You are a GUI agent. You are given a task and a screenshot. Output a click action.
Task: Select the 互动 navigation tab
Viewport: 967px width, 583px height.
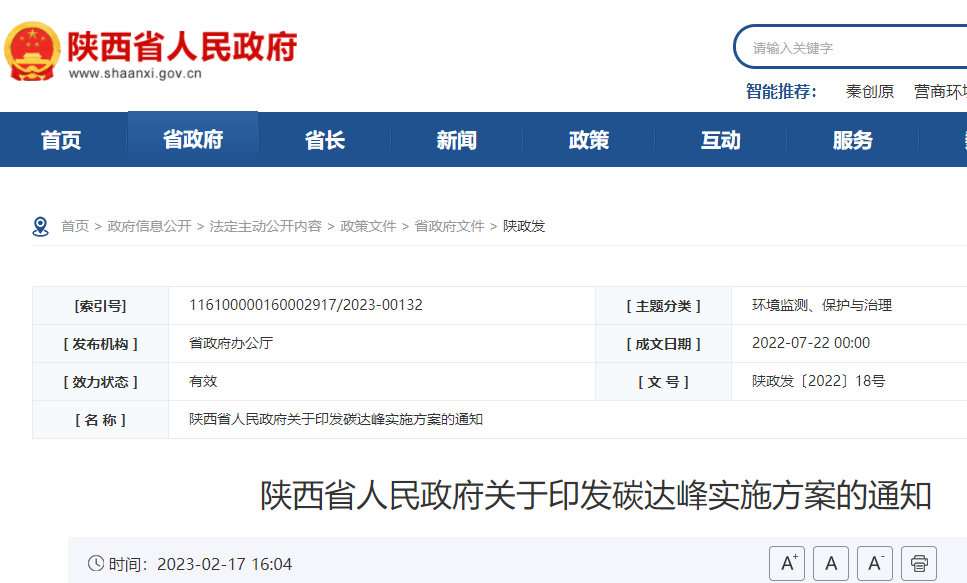tap(719, 140)
